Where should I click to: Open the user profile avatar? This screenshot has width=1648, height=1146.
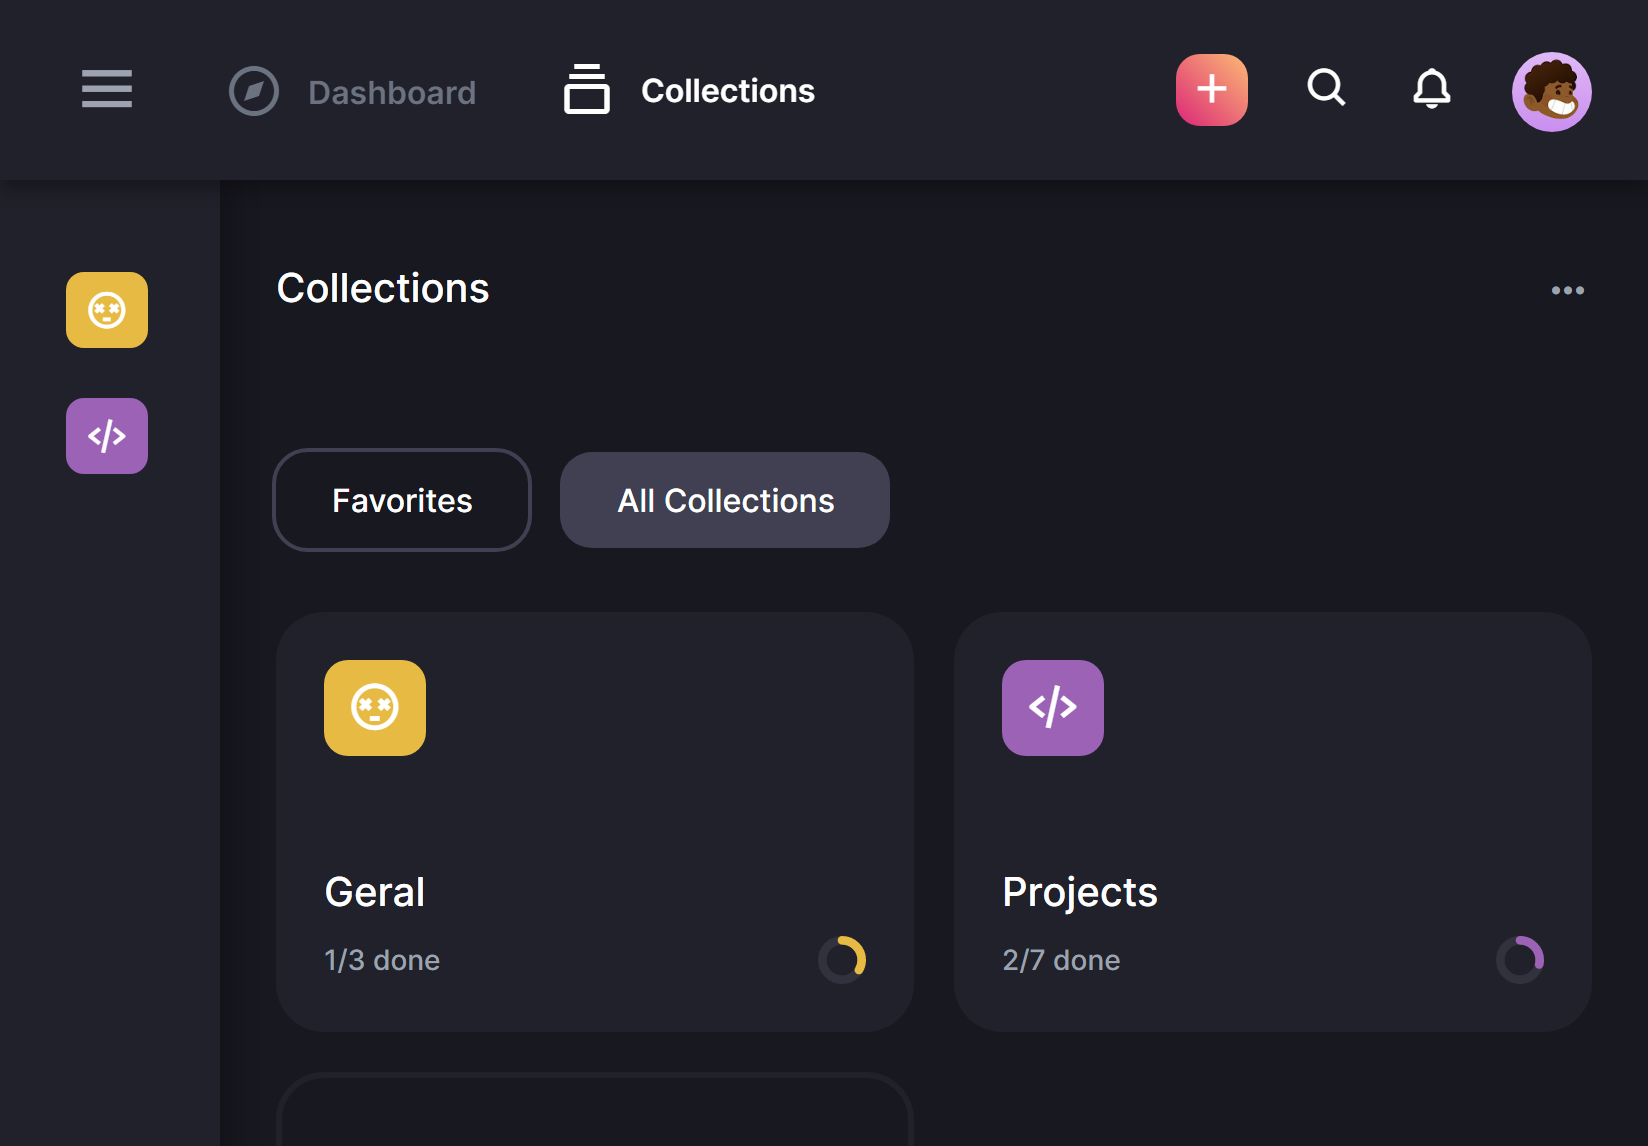1552,92
